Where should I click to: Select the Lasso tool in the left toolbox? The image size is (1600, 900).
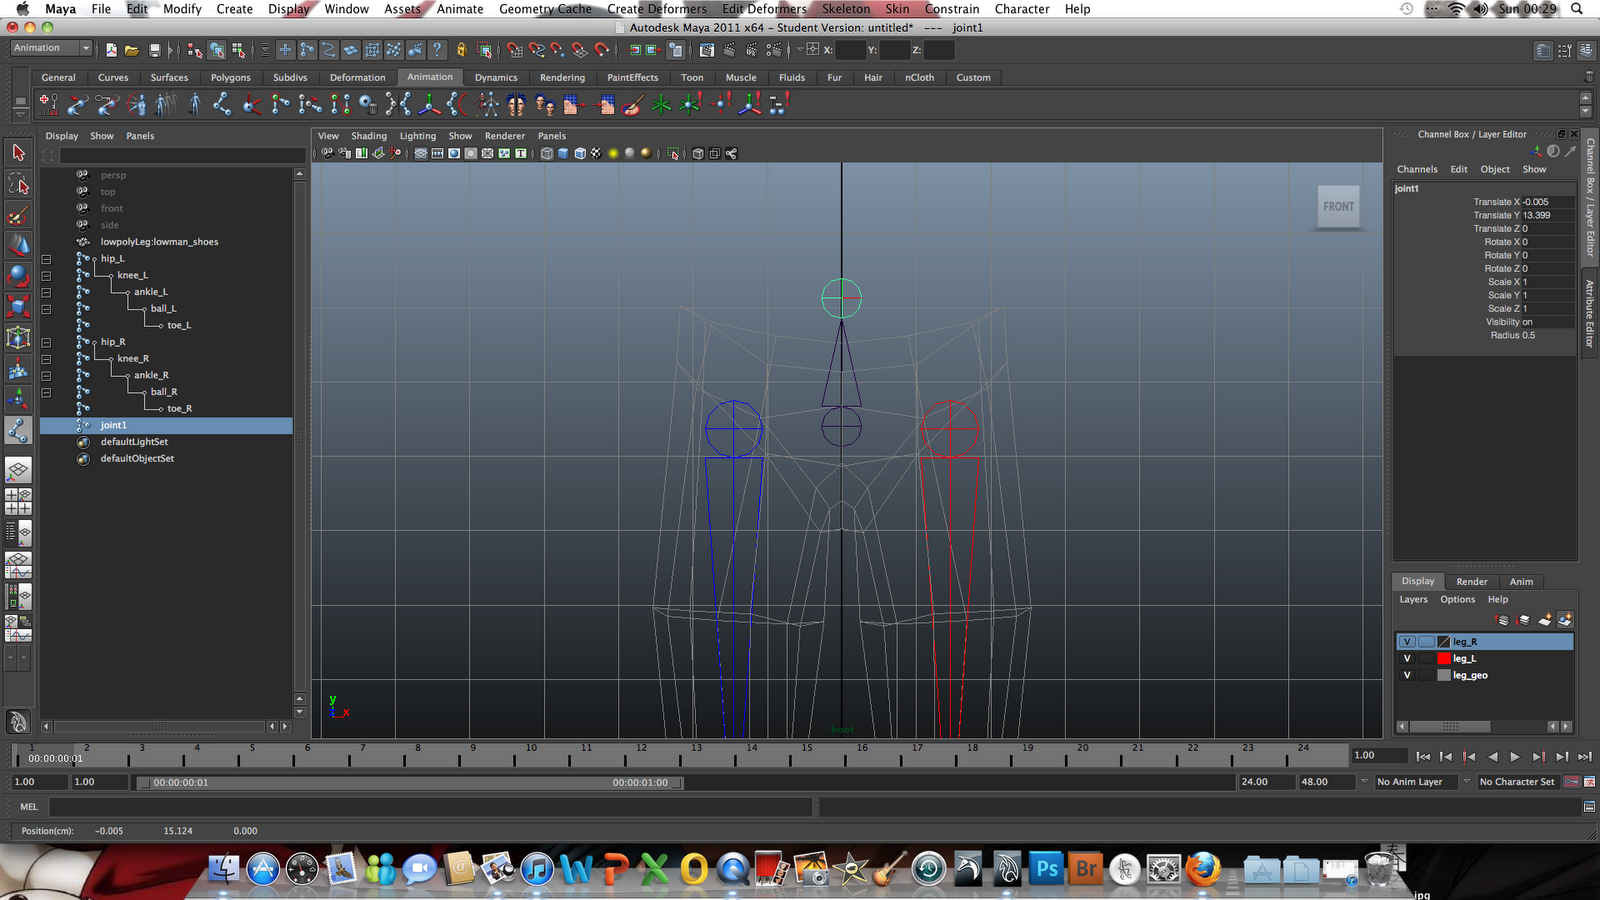pyautogui.click(x=18, y=182)
